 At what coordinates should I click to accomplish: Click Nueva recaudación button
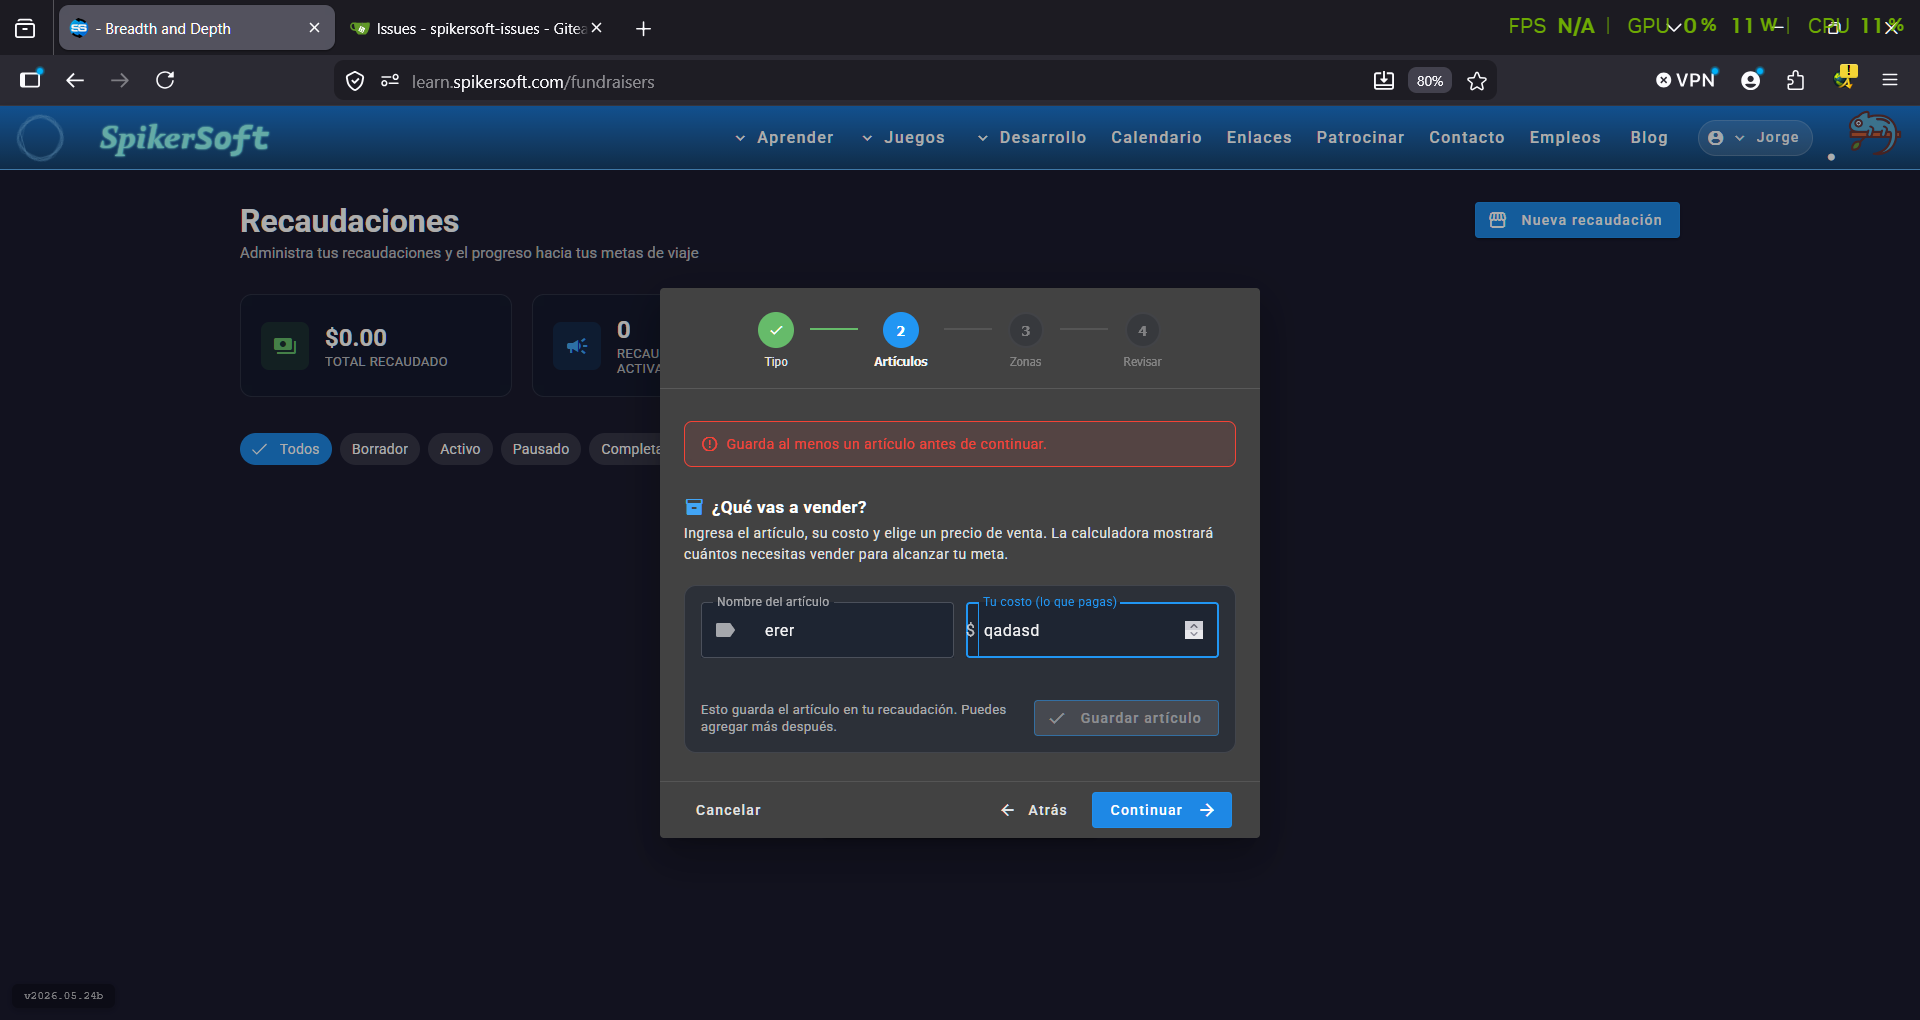(x=1577, y=220)
